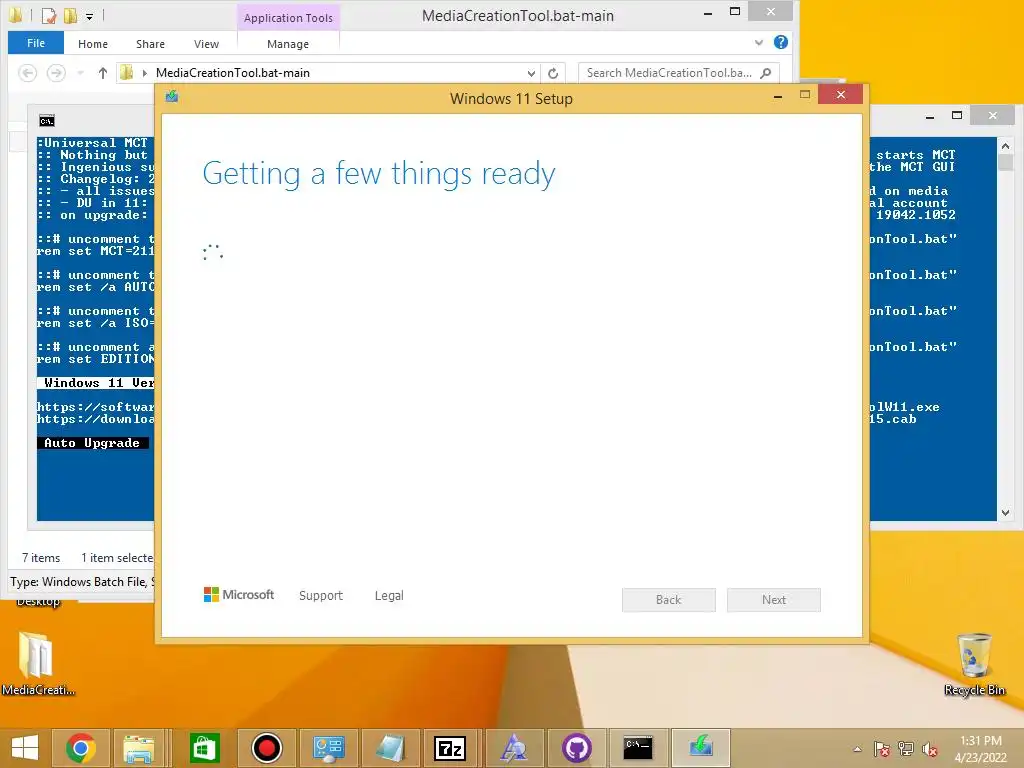Open the Home ribbon tab
The width and height of the screenshot is (1024, 768).
pyautogui.click(x=93, y=44)
